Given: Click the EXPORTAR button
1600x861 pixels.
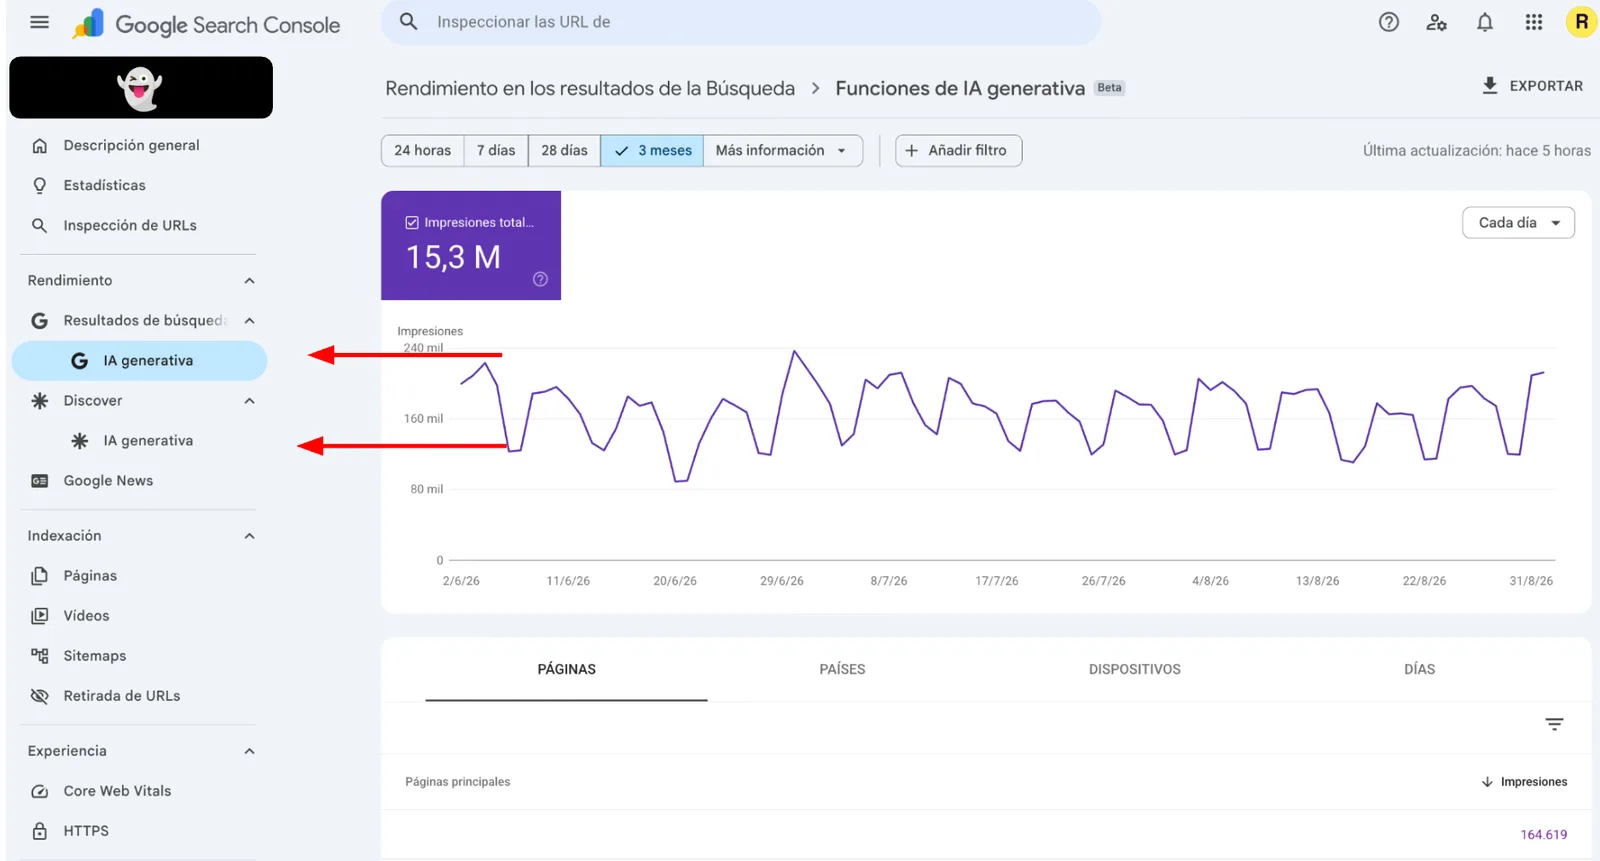Looking at the screenshot, I should pyautogui.click(x=1532, y=86).
